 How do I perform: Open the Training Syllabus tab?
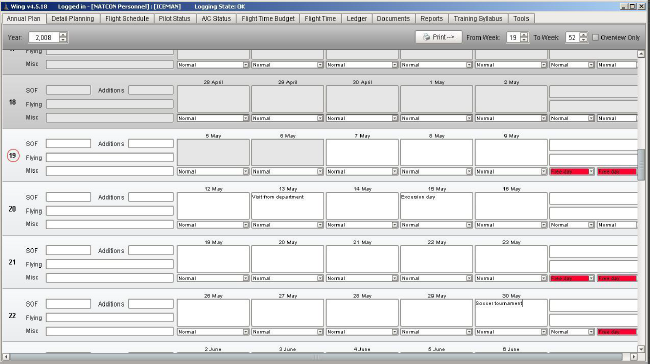478,19
